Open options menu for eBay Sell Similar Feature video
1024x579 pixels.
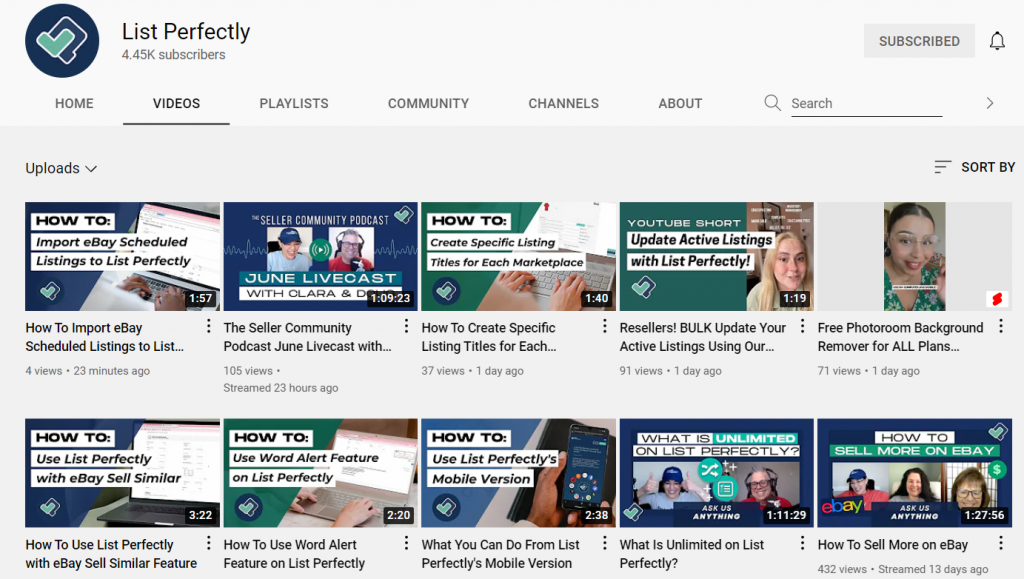(208, 542)
